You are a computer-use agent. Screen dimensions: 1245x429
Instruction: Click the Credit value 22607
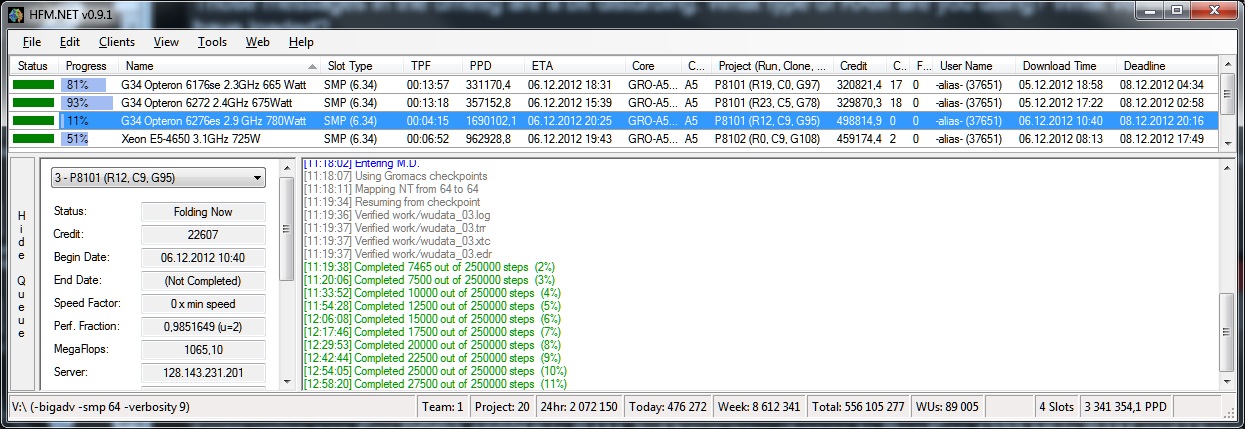coord(204,234)
